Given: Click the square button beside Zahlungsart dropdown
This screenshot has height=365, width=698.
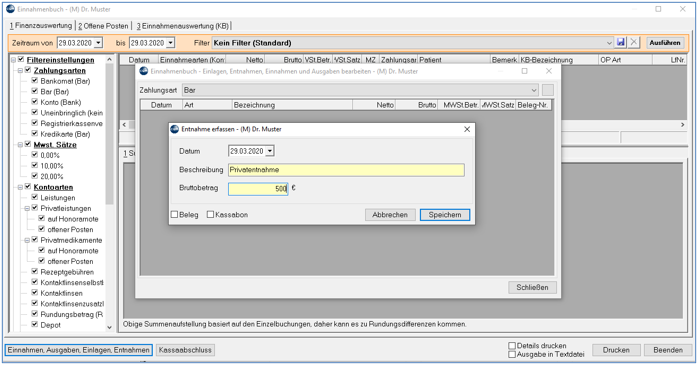Looking at the screenshot, I should [x=548, y=90].
